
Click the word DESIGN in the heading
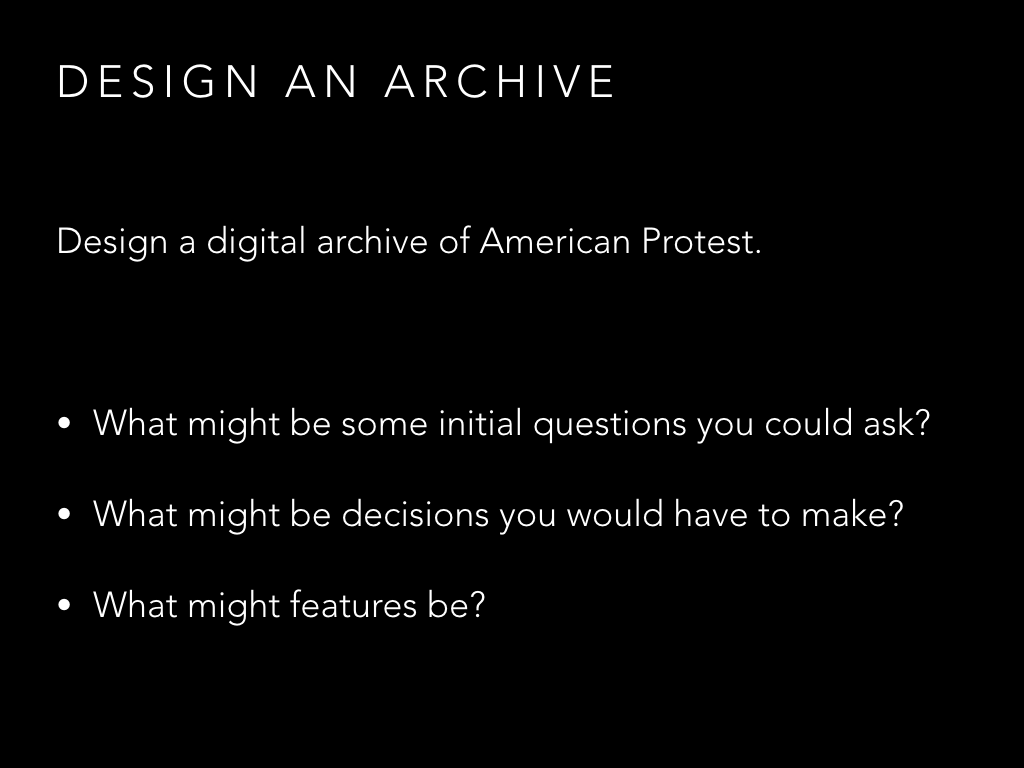click(159, 82)
